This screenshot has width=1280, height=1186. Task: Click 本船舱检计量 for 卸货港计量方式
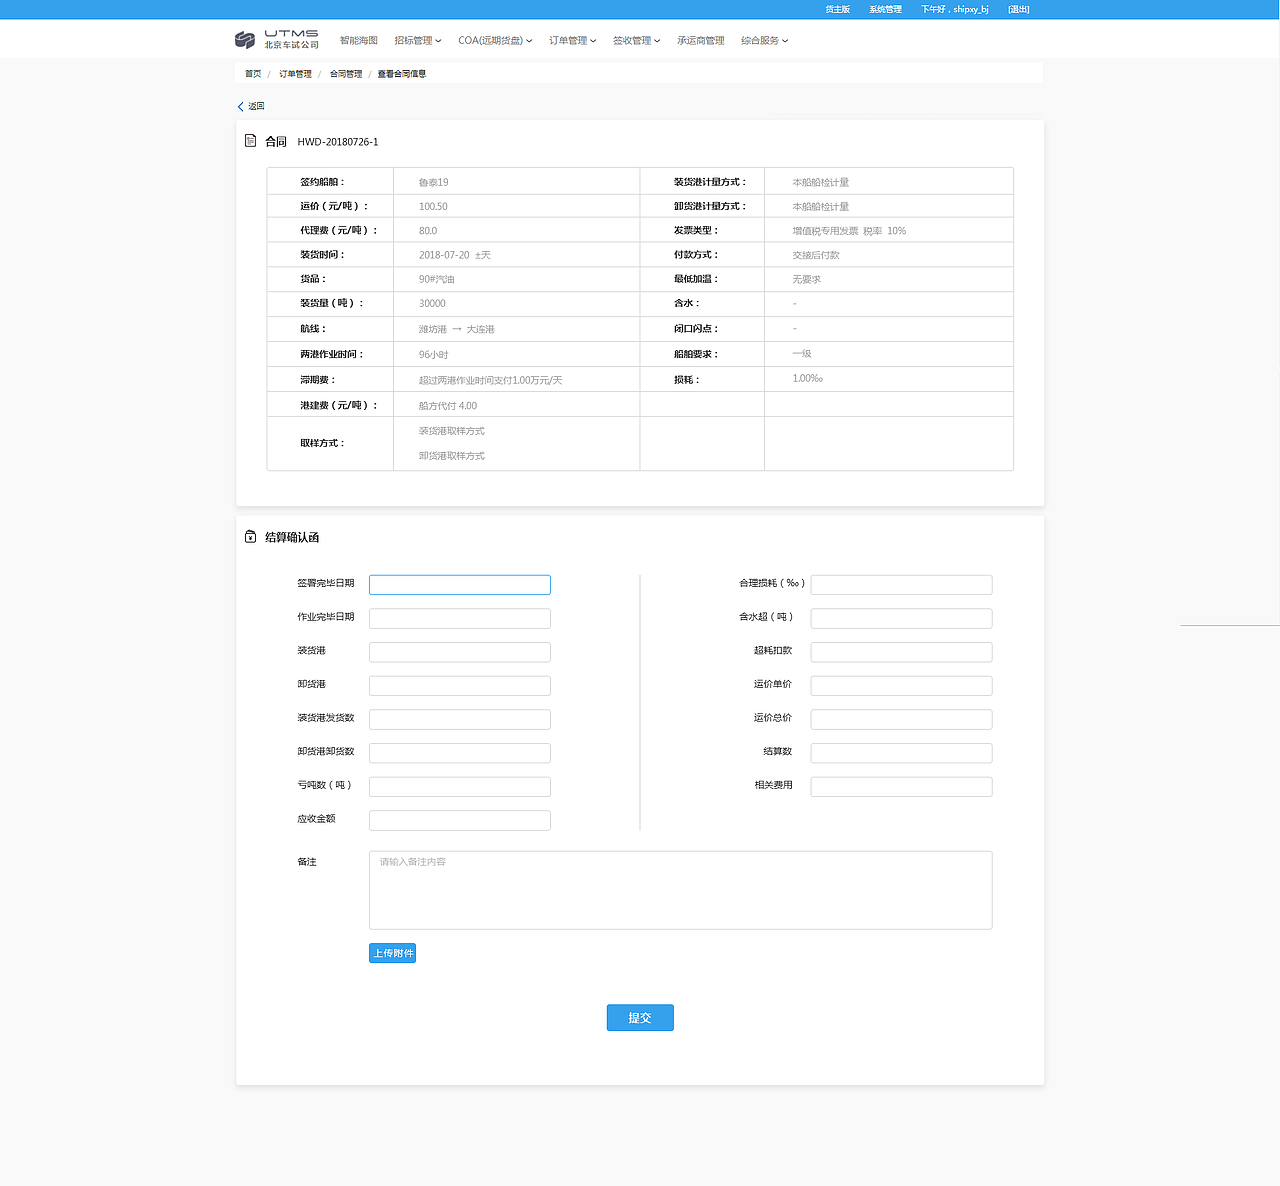point(821,206)
